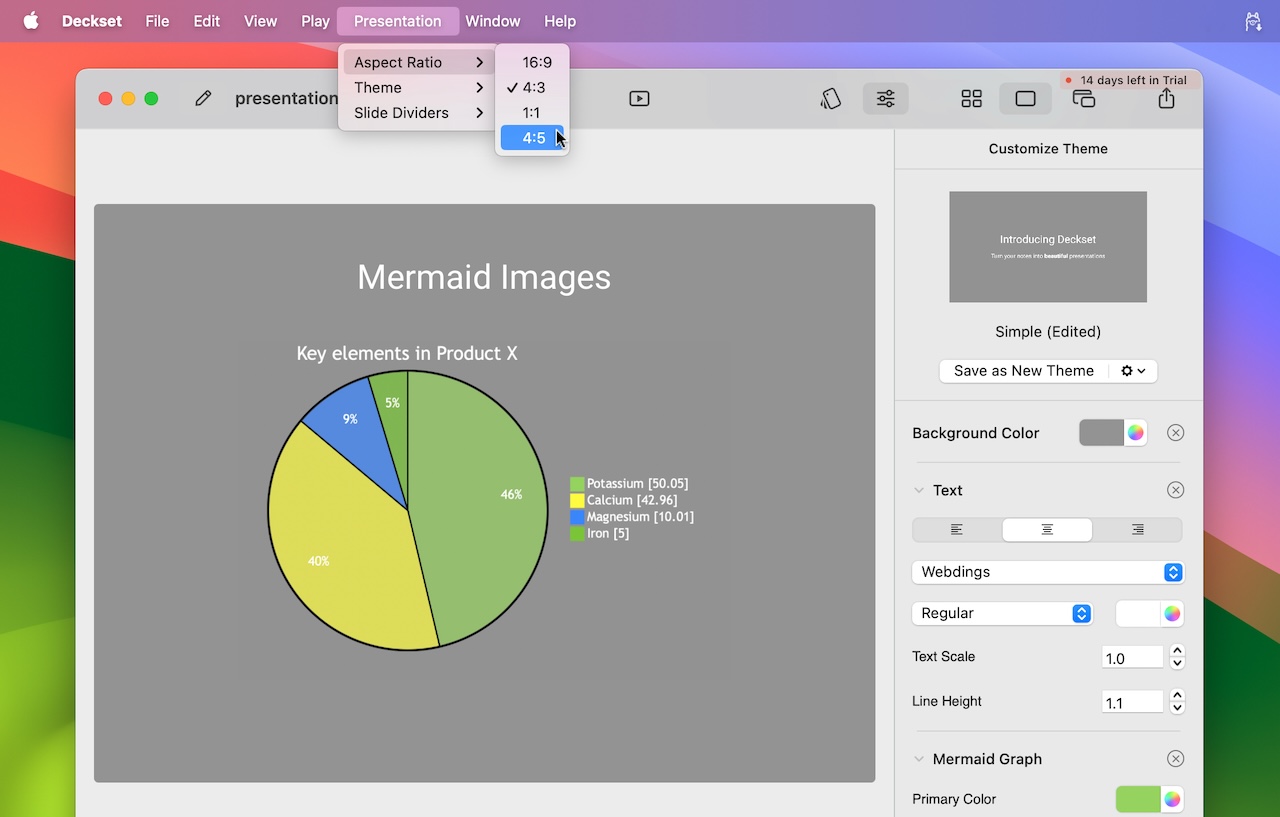The image size is (1280, 817).
Task: Click Save as New Theme button
Action: 1024,371
